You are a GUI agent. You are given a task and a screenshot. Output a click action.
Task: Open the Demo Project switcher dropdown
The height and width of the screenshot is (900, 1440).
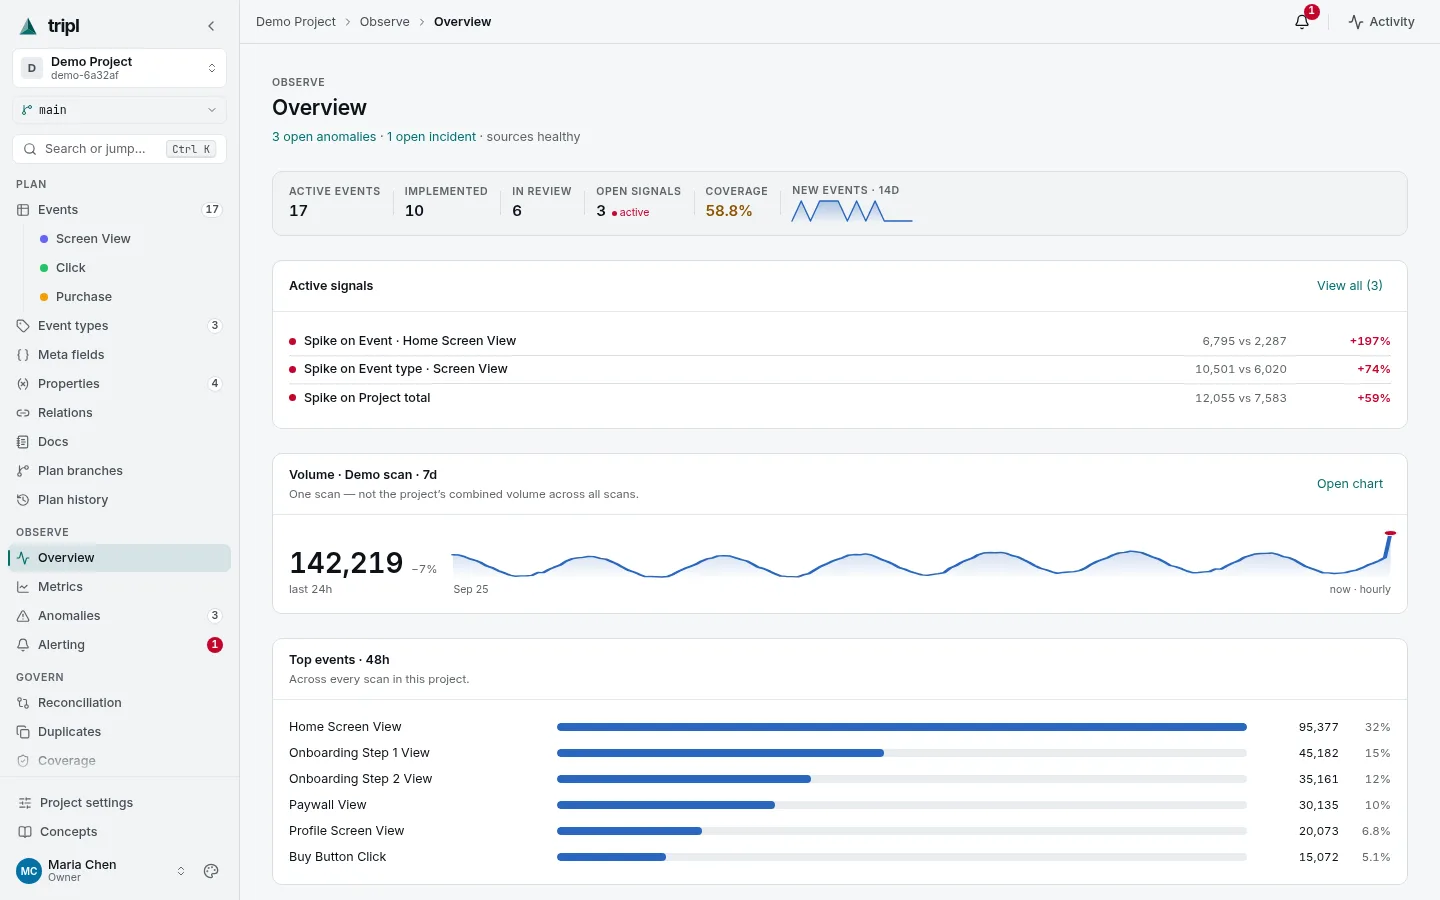119,68
